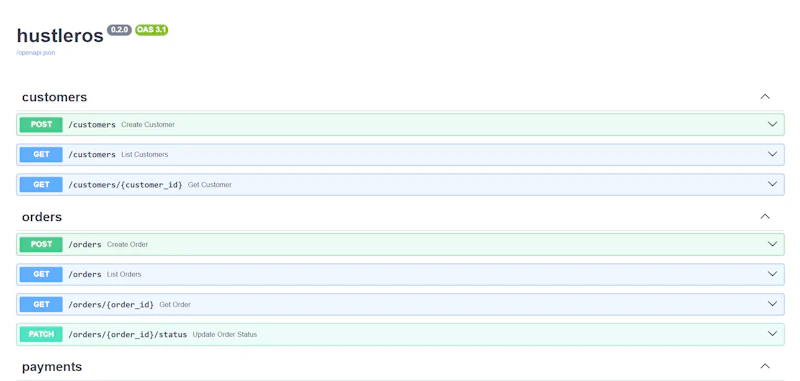This screenshot has height=381, width=800.
Task: Click GET badge for List Customers
Action: click(41, 155)
